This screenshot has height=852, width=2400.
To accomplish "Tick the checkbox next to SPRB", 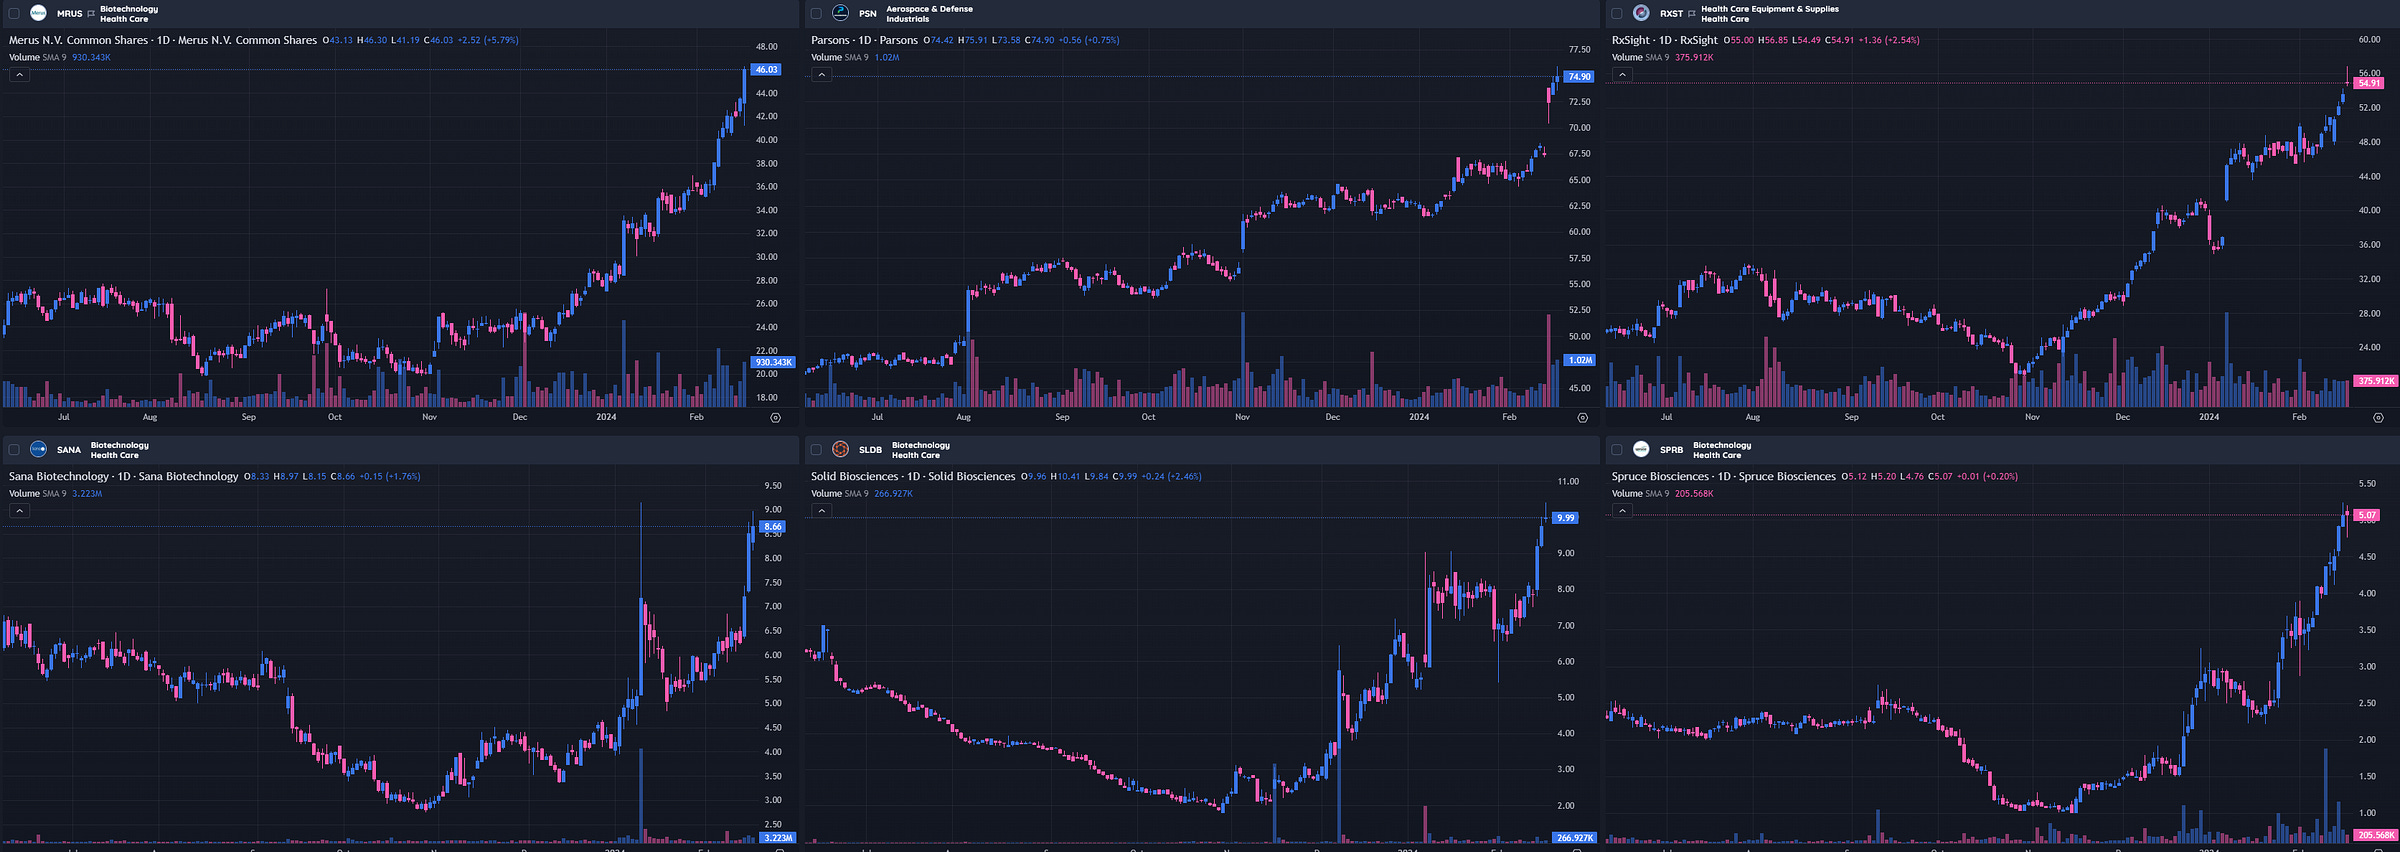I will click(x=1617, y=450).
